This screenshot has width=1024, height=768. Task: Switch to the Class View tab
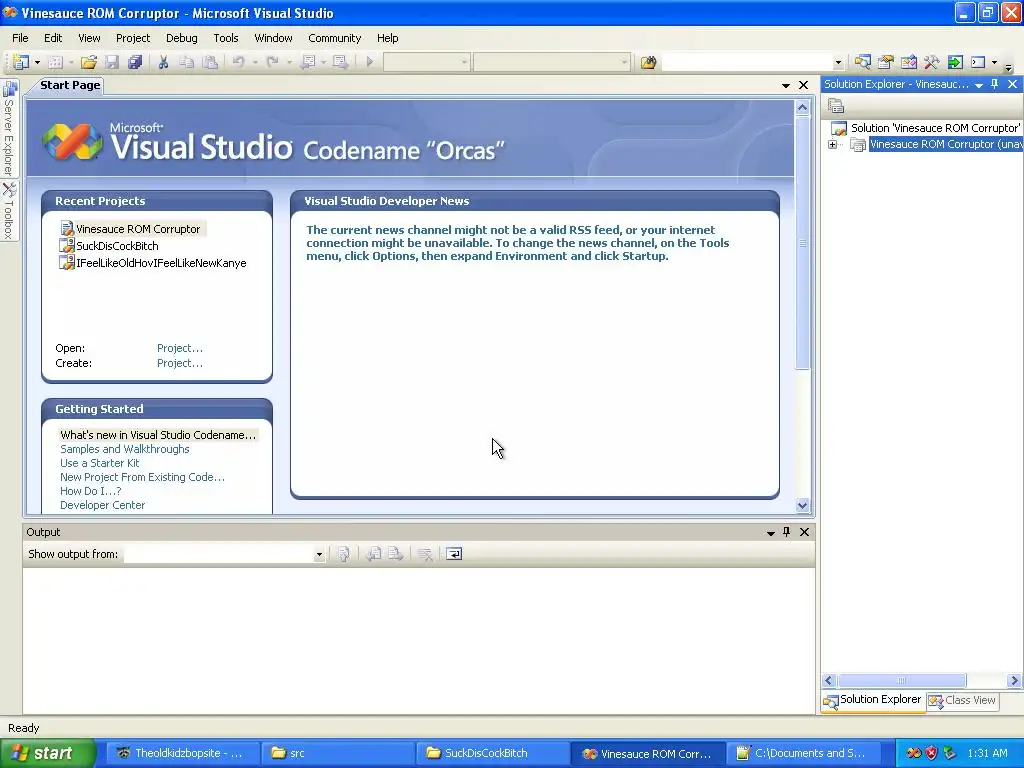963,701
